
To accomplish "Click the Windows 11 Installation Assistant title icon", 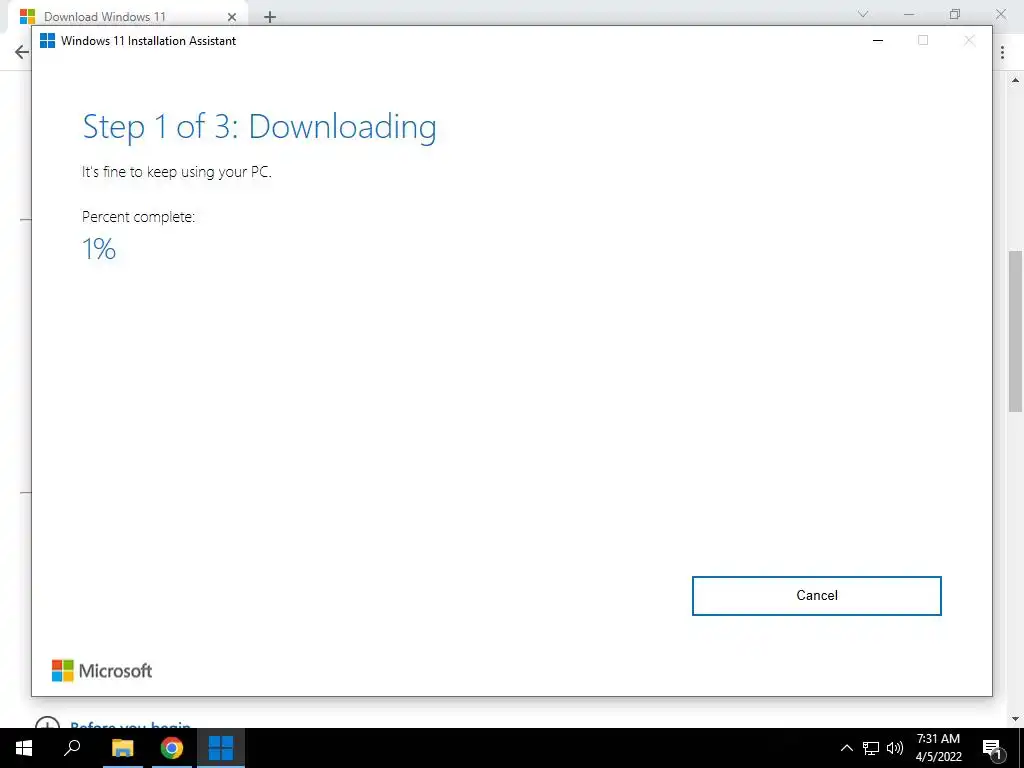I will click(47, 40).
